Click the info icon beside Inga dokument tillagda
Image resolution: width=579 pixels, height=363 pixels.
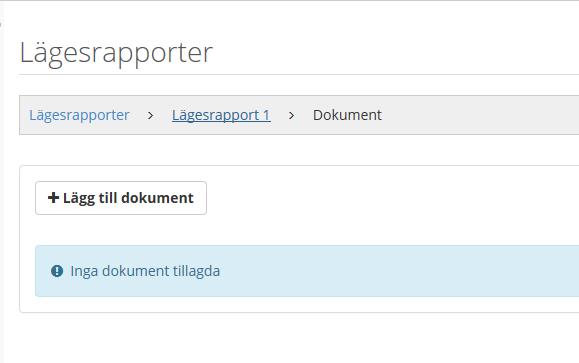[x=57, y=271]
